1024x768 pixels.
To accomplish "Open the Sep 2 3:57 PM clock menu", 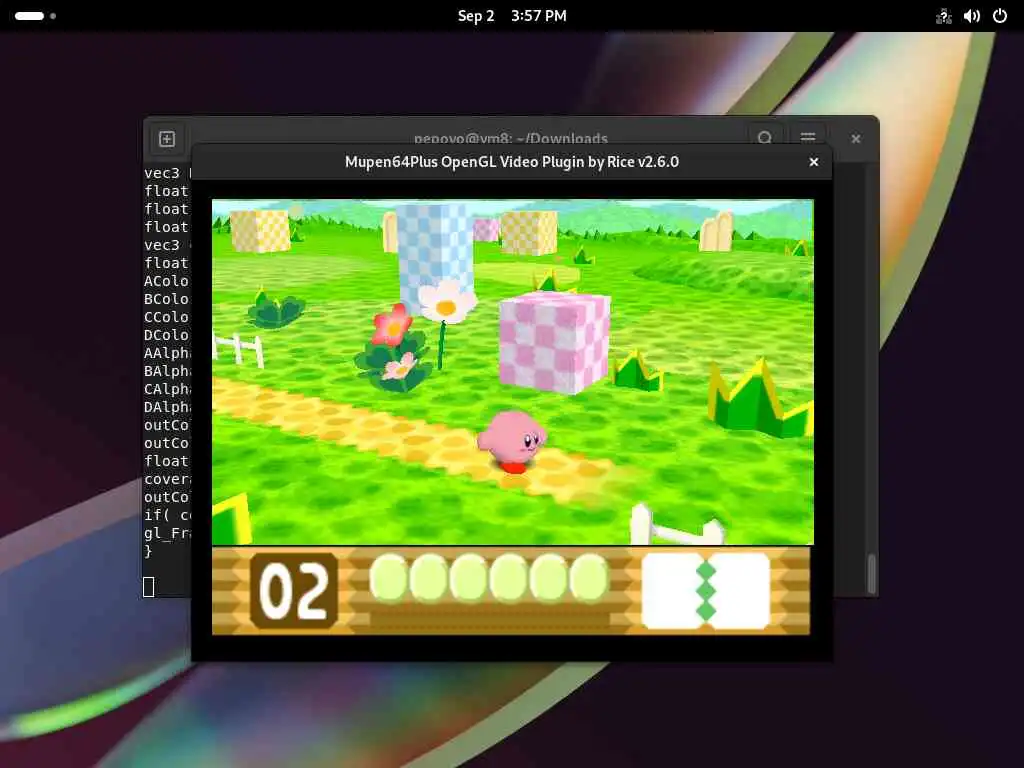I will [512, 16].
